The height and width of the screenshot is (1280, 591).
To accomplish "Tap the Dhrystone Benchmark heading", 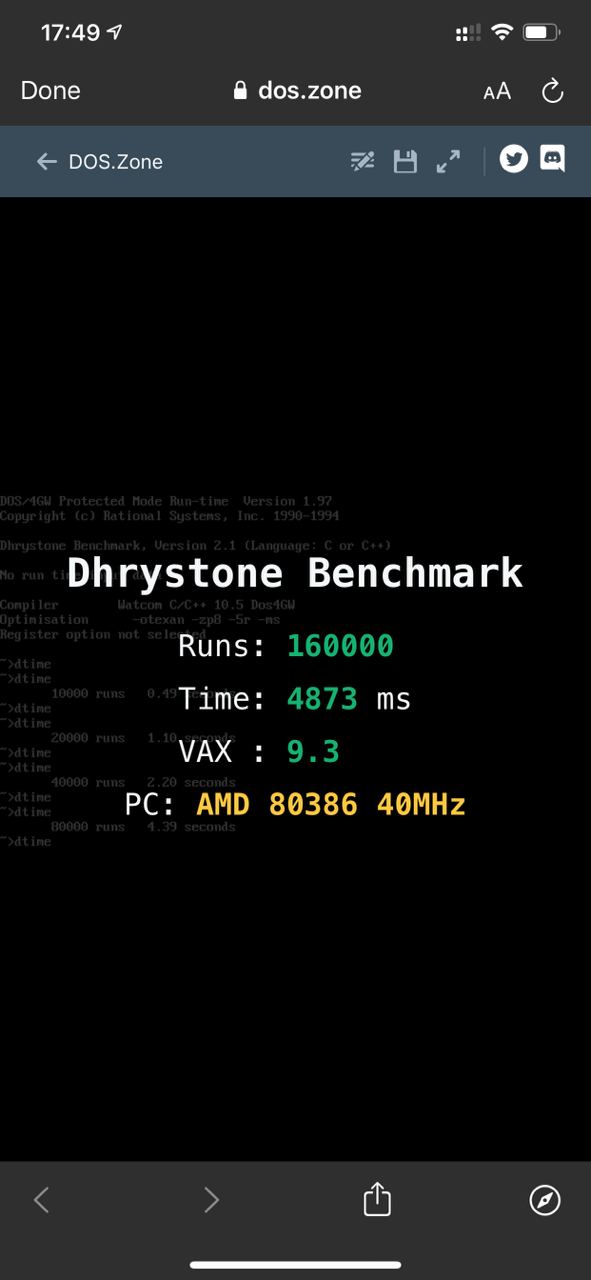I will coord(295,573).
